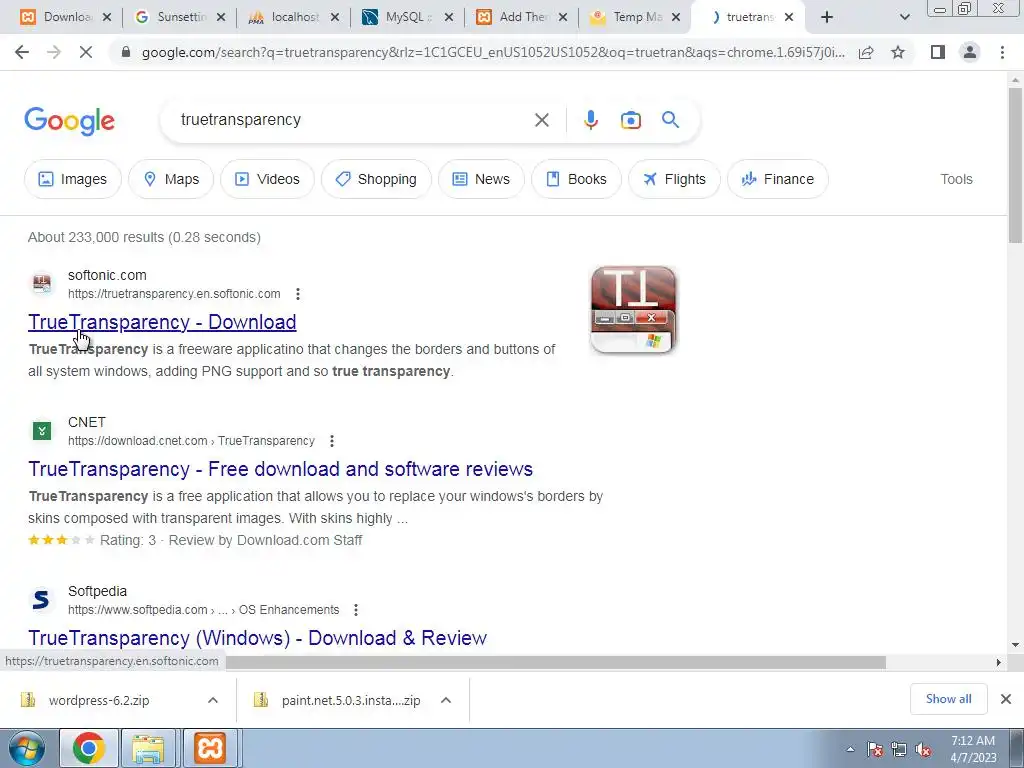
Task: Open network status tray icon
Action: pyautogui.click(x=899, y=749)
